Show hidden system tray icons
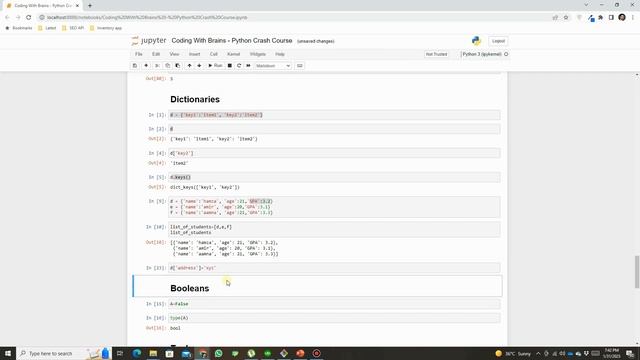 tap(538, 353)
